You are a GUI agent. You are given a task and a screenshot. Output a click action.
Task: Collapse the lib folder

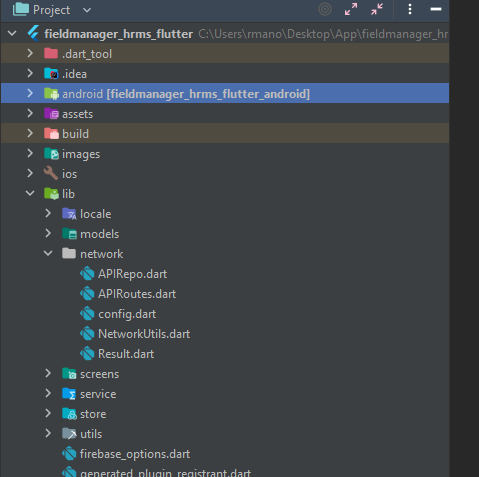(30, 193)
